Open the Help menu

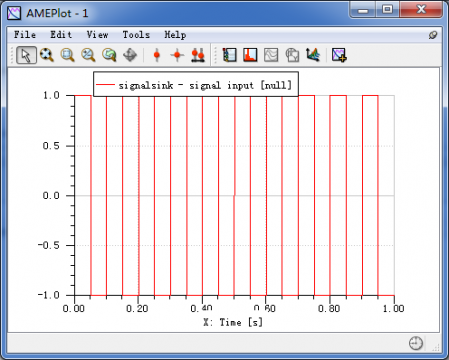click(x=175, y=35)
